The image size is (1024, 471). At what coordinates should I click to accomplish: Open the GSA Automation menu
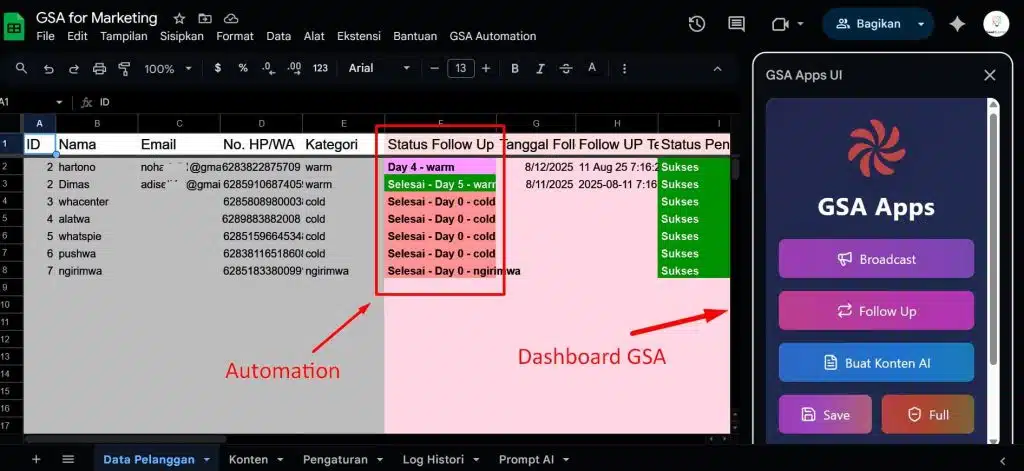pyautogui.click(x=492, y=37)
